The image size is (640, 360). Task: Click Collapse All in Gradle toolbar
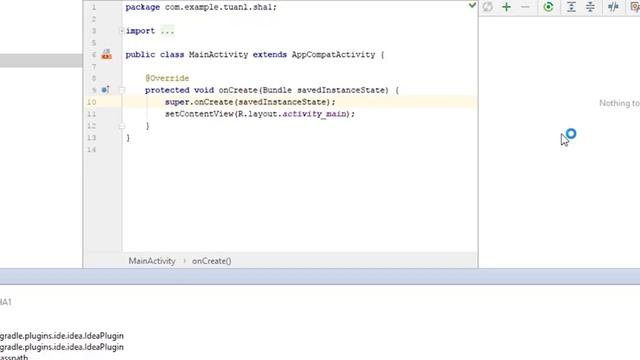tap(590, 7)
